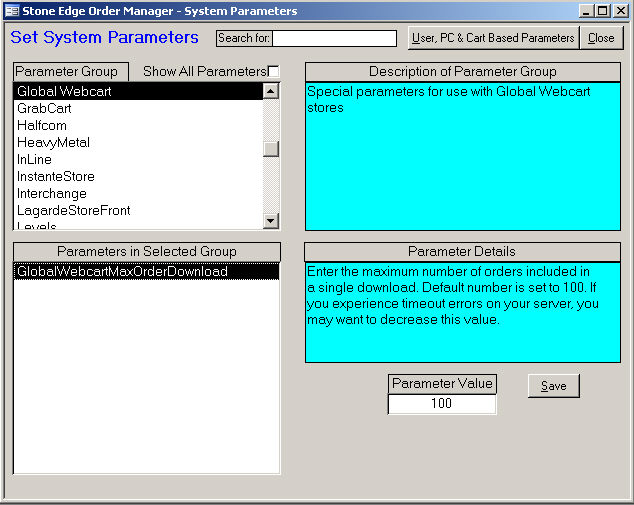Close the window with the X button

[x=621, y=11]
